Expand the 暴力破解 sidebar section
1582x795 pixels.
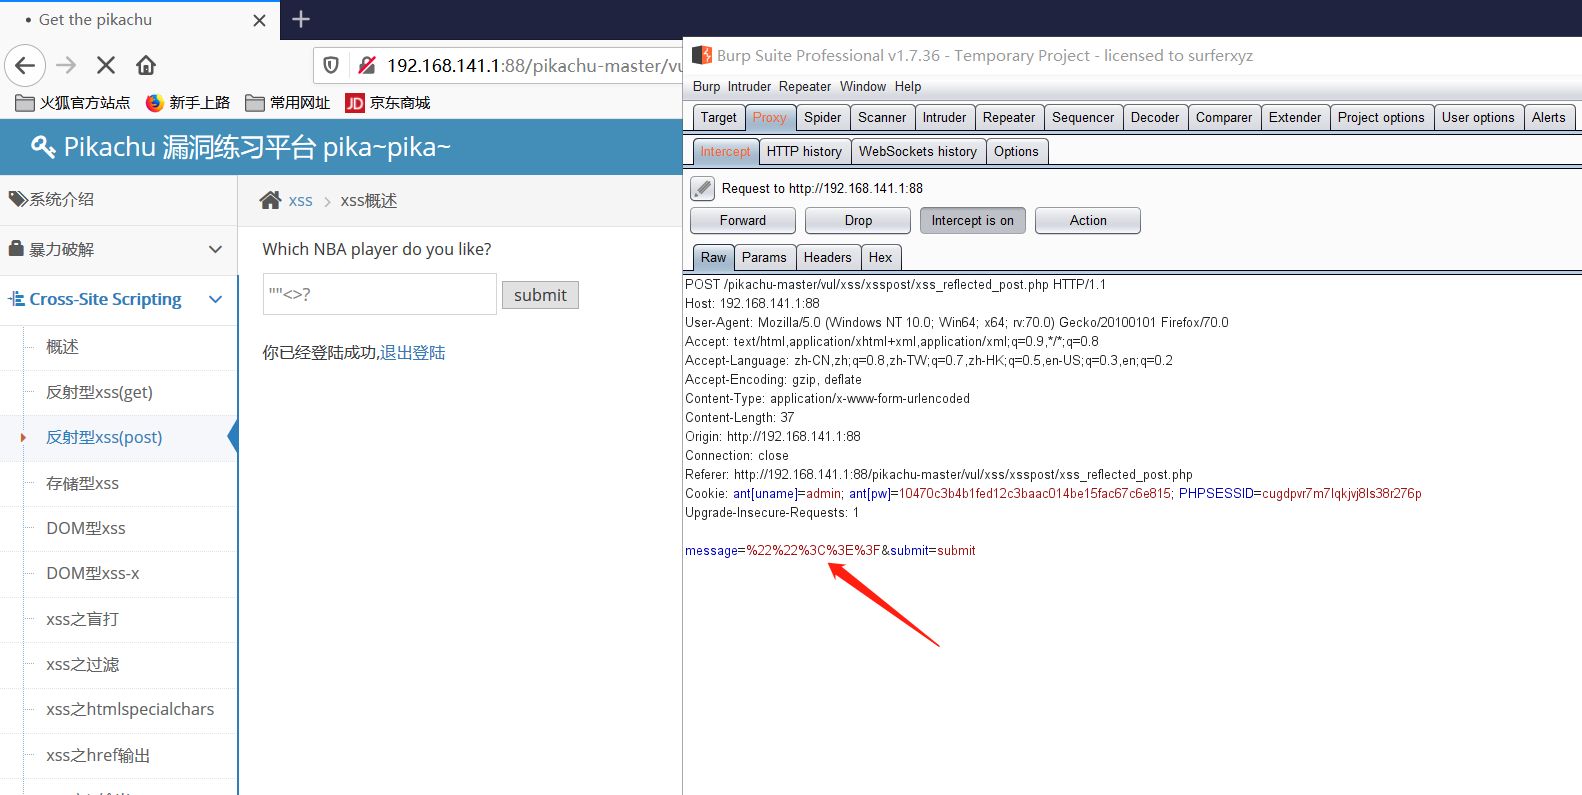point(119,249)
